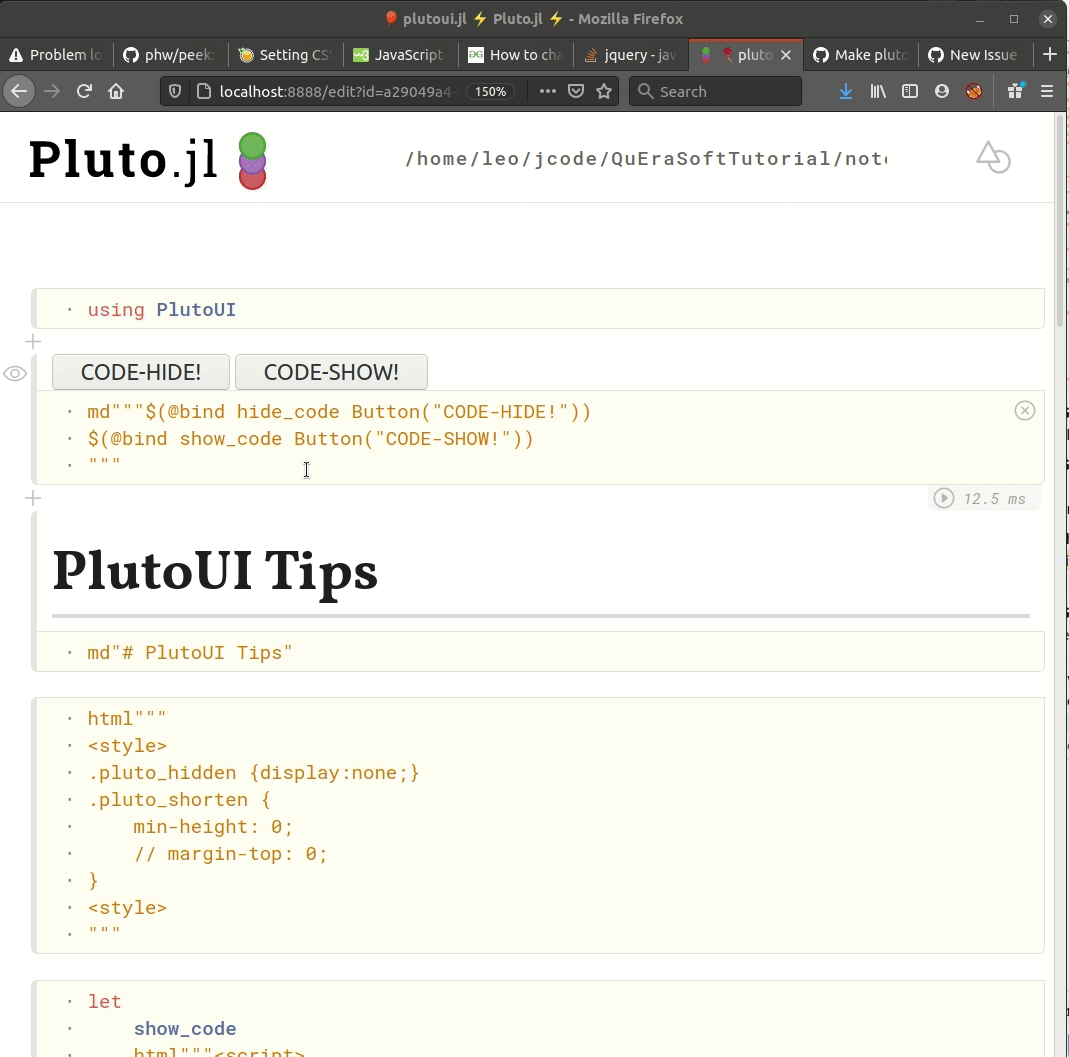Add cell below using PlutoUI

33,342
